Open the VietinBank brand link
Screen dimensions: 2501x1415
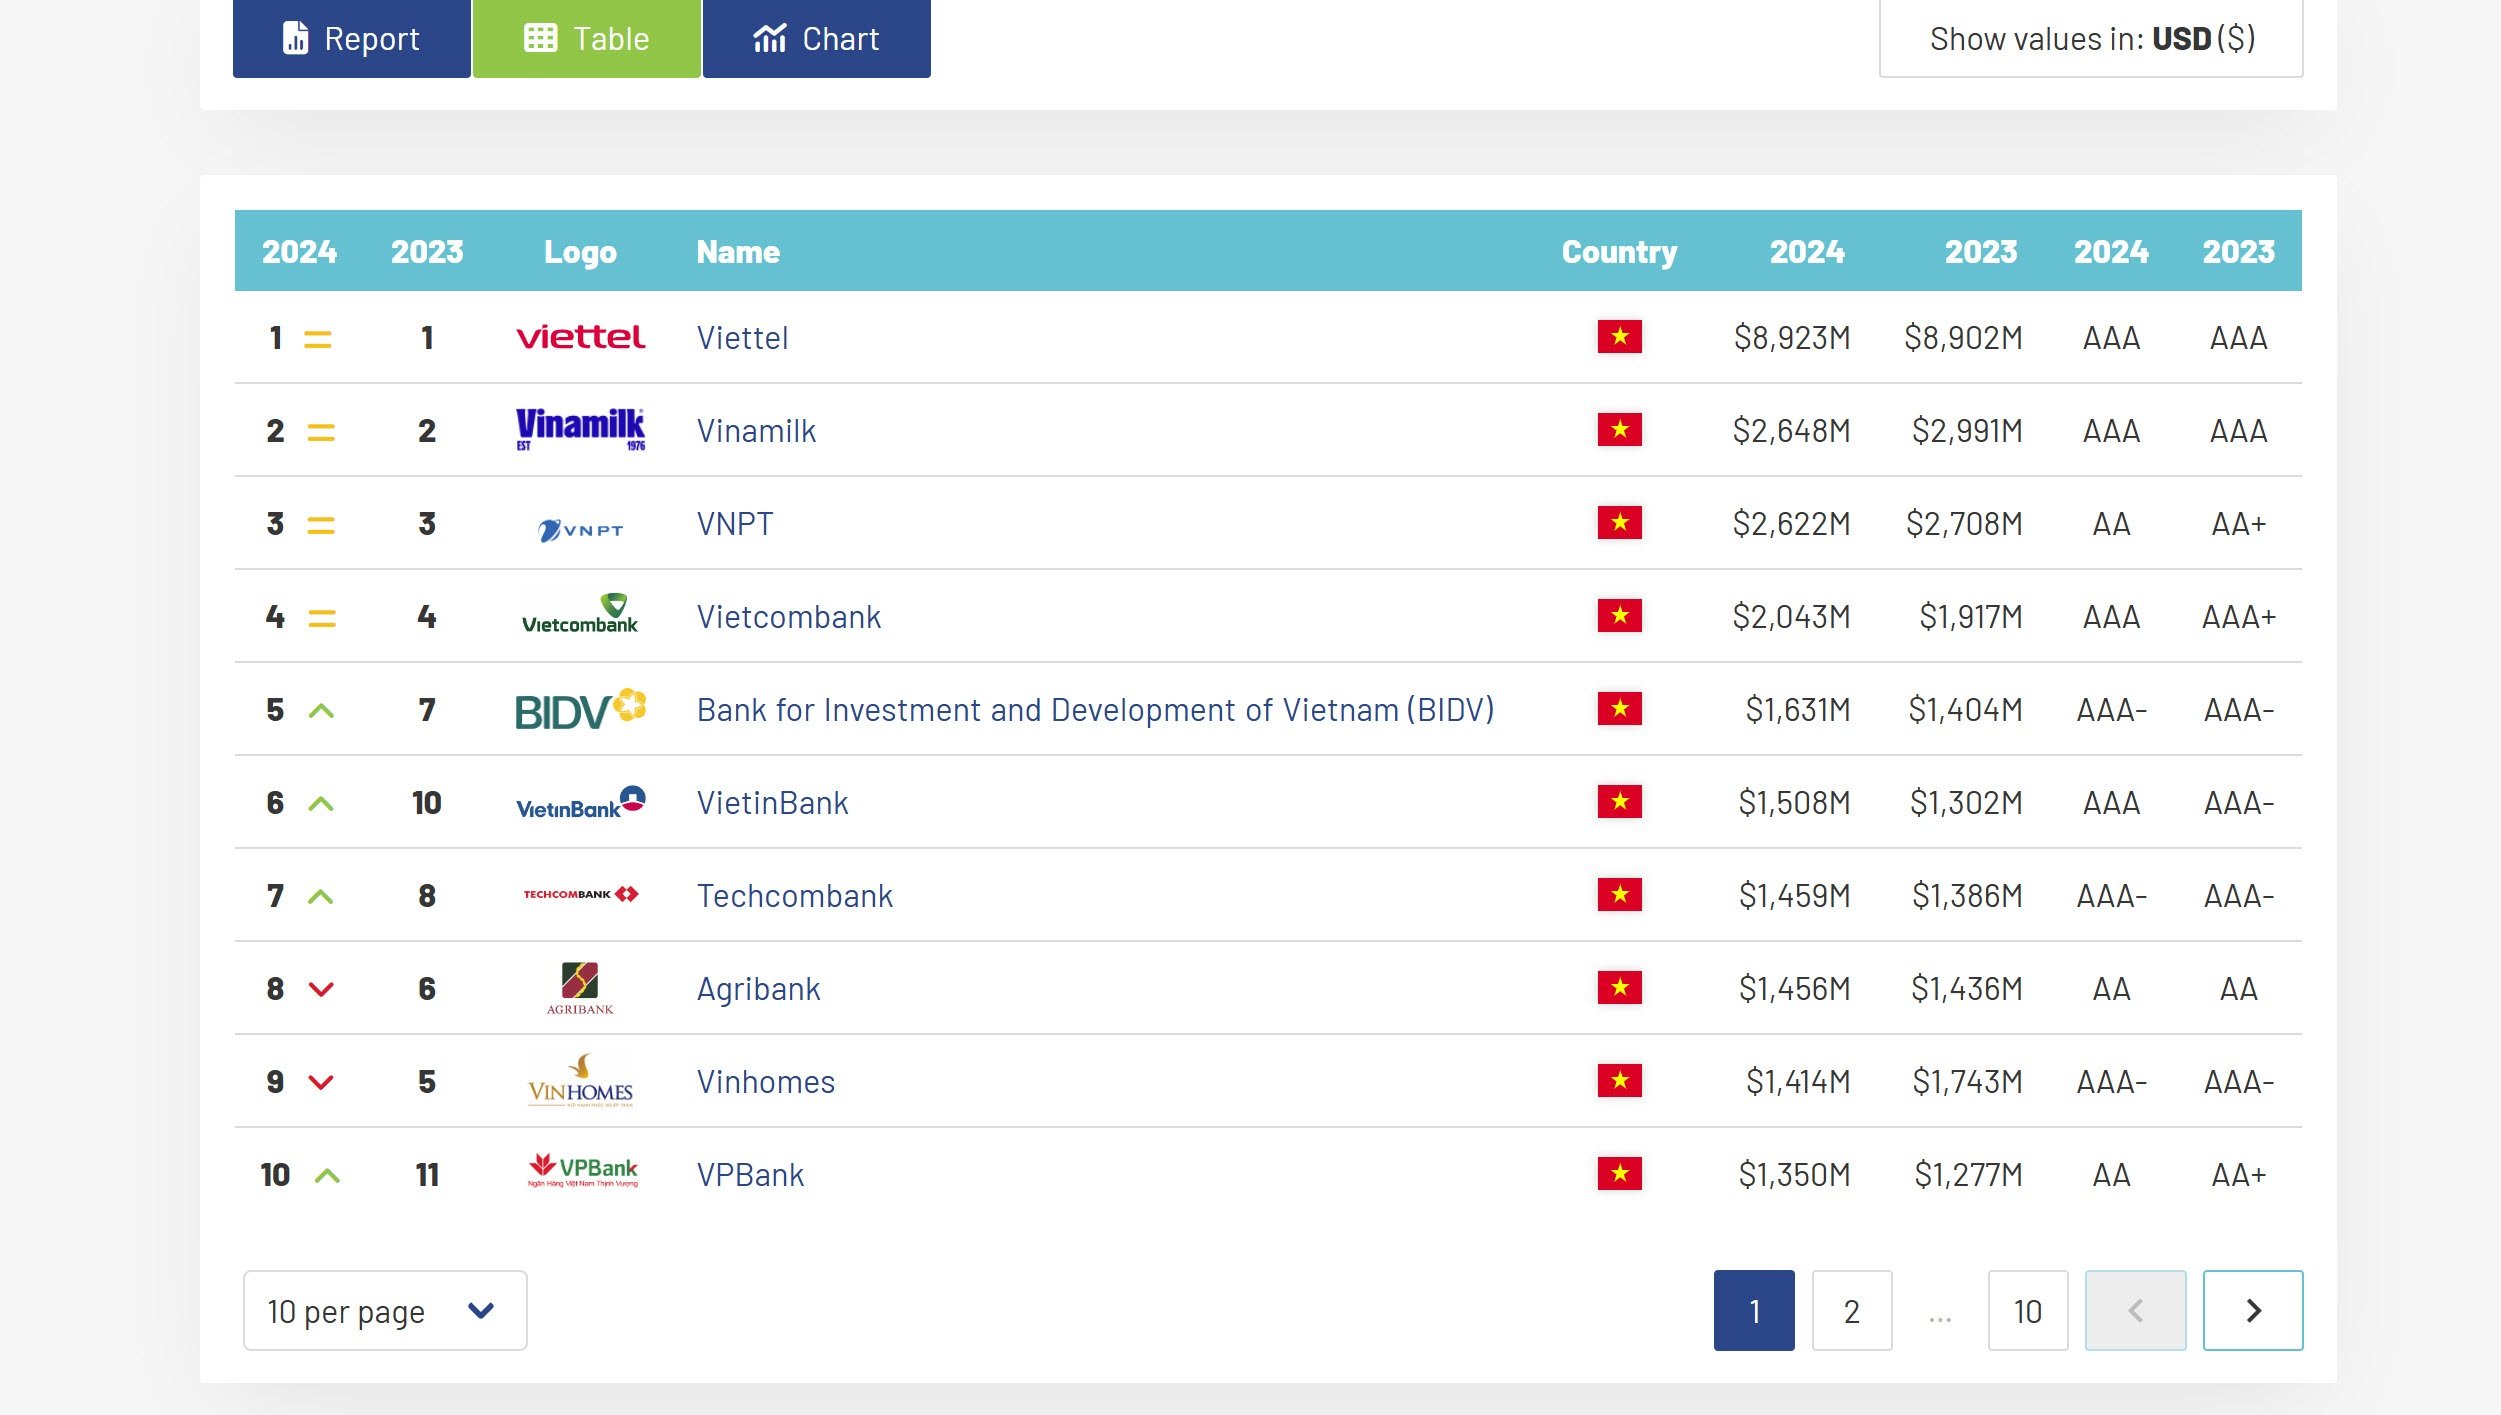772,803
